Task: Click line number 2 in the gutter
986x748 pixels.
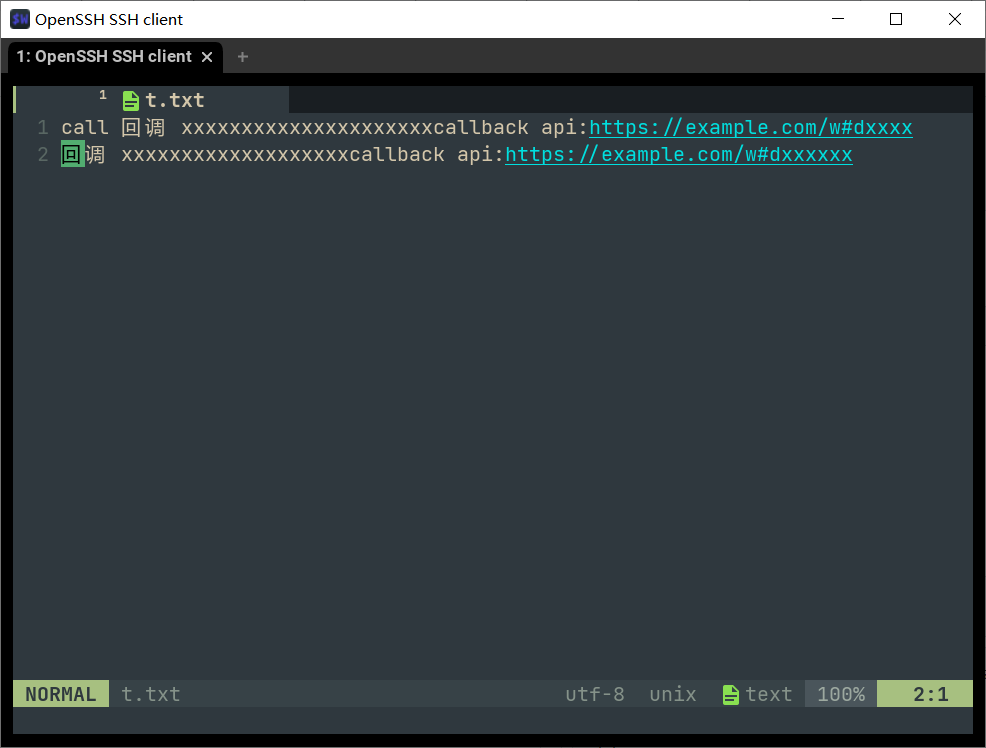Action: coord(41,154)
